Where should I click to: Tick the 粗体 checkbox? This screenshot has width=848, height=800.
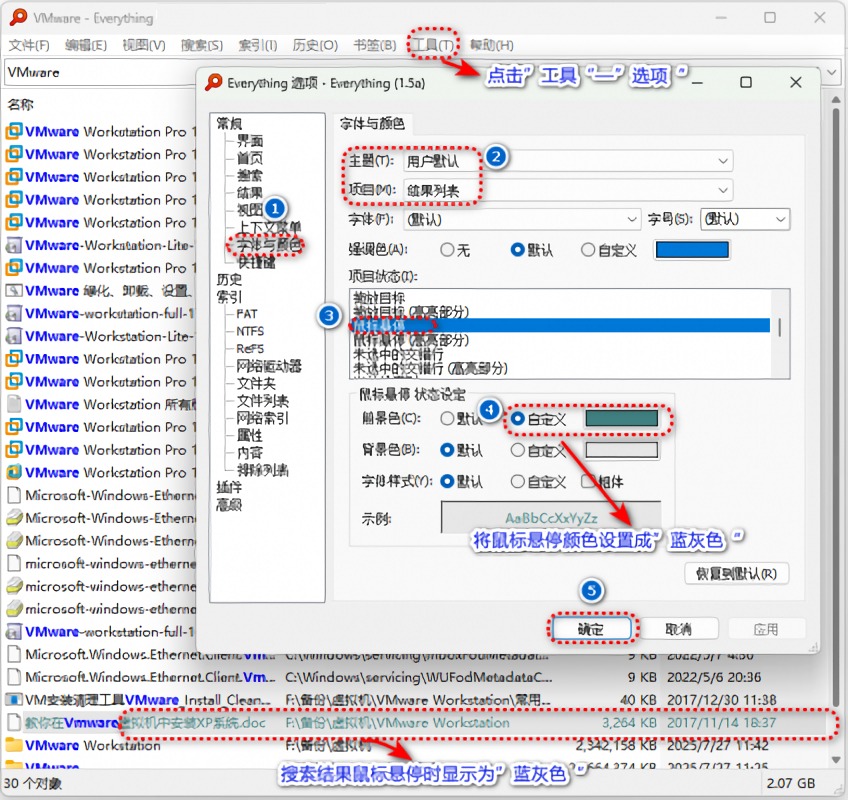pyautogui.click(x=588, y=481)
